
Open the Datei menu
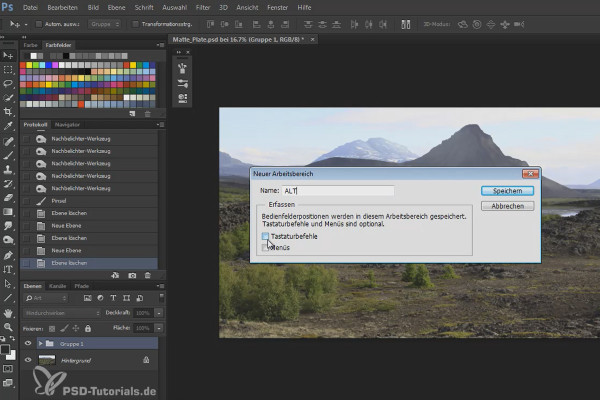[x=30, y=7]
